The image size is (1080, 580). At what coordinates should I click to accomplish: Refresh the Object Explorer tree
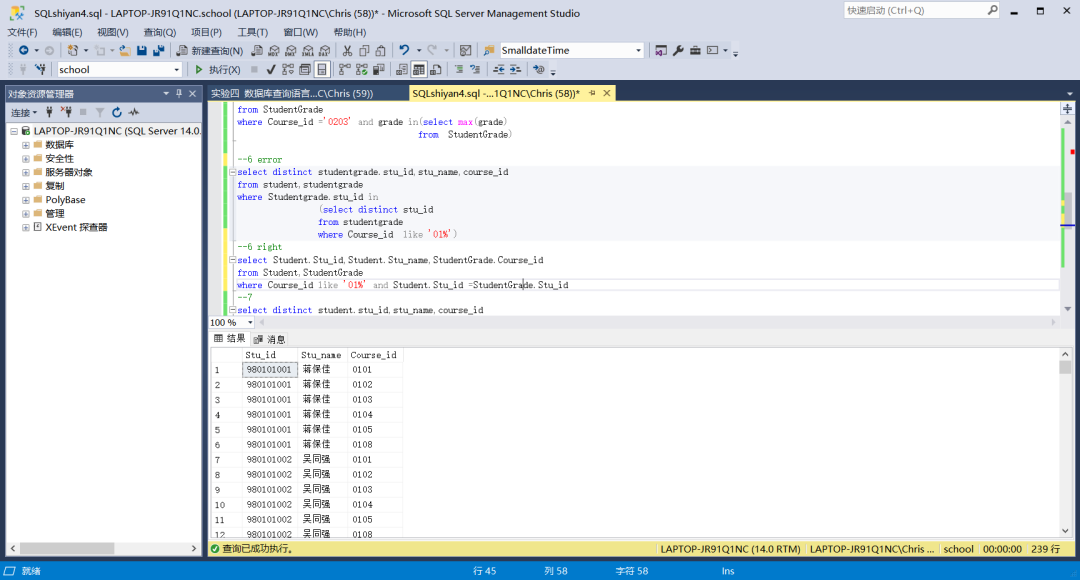pos(117,112)
